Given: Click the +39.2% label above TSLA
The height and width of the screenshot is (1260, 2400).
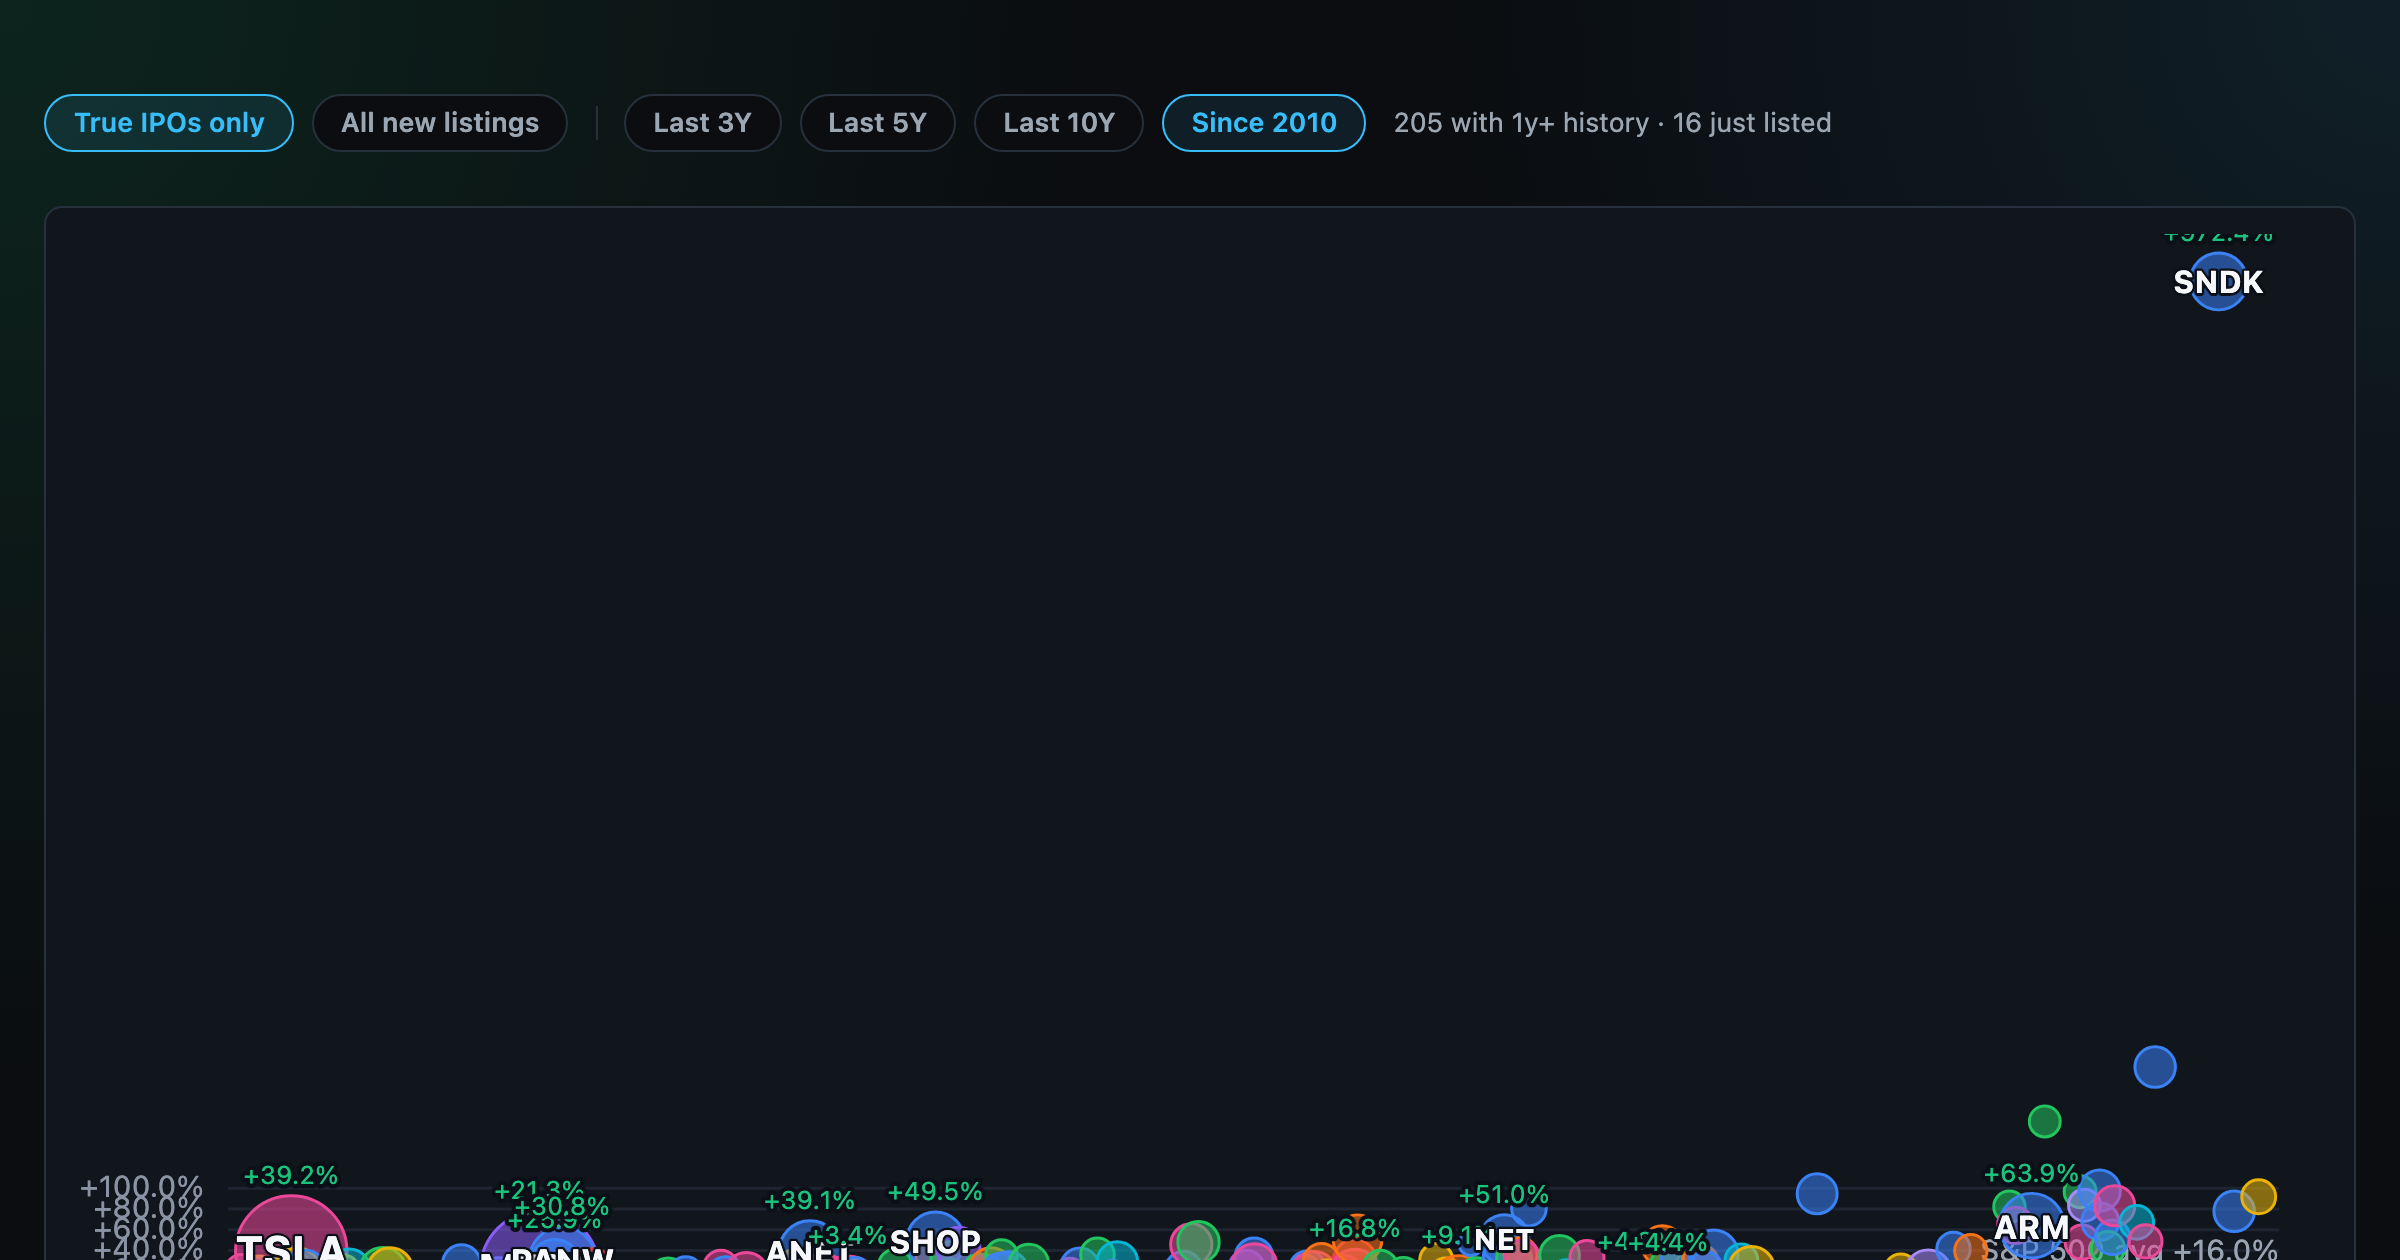Looking at the screenshot, I should click(291, 1175).
